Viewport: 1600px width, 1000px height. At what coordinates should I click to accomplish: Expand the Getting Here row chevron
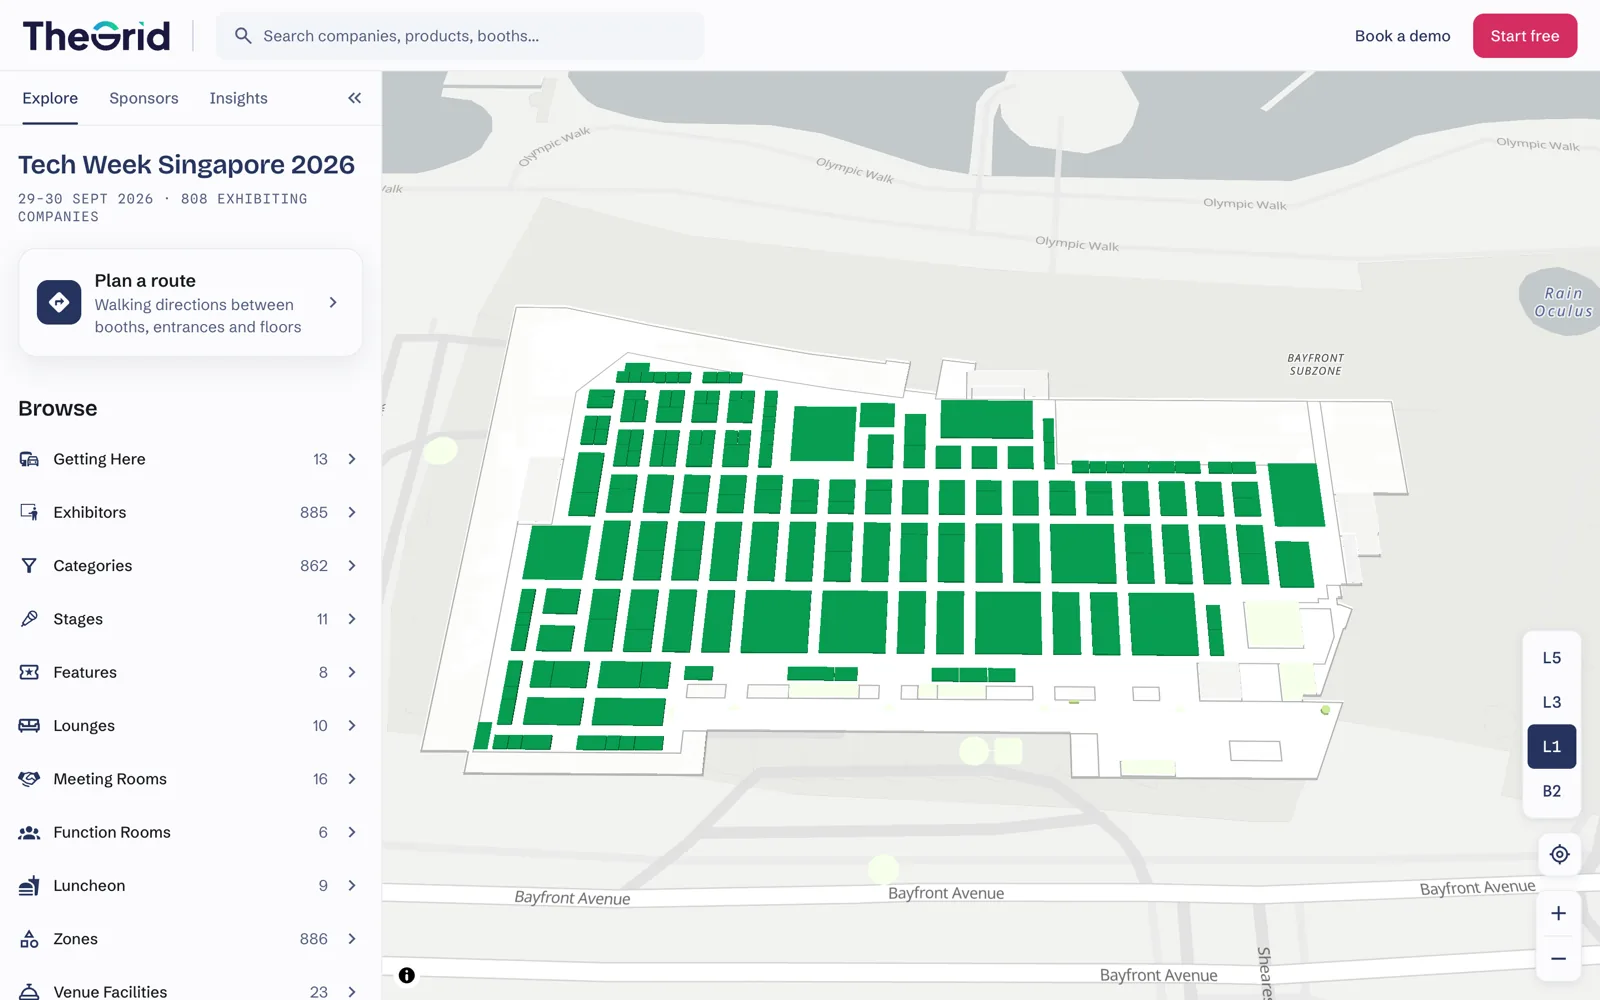pyautogui.click(x=352, y=459)
